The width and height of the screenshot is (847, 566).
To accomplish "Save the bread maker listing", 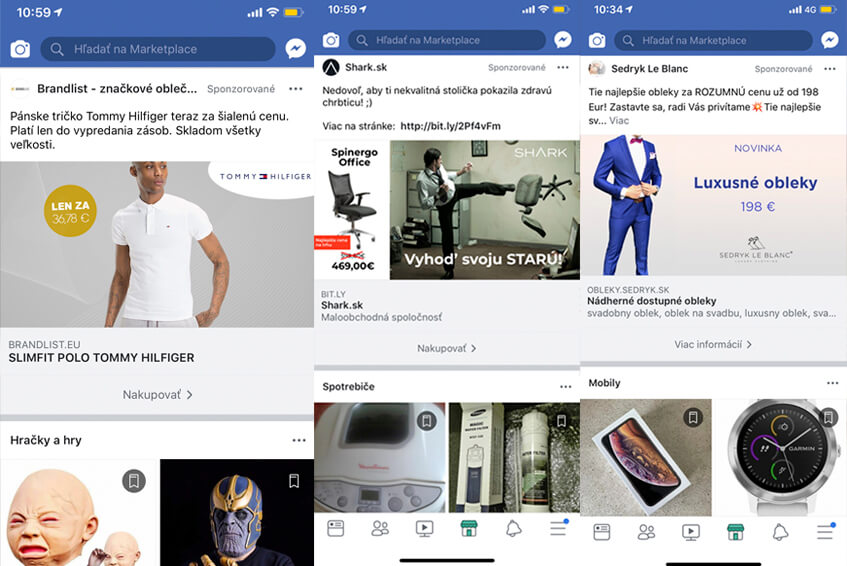I will 426,420.
